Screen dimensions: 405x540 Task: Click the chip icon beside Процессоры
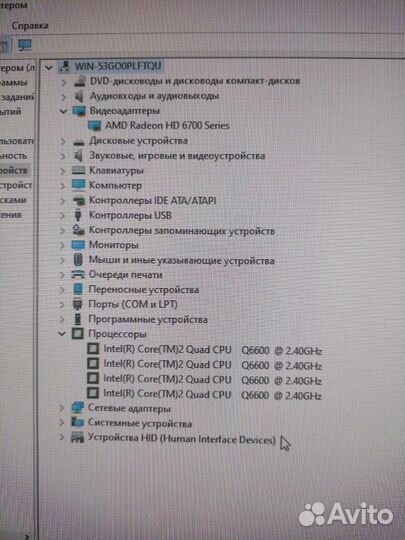78,334
